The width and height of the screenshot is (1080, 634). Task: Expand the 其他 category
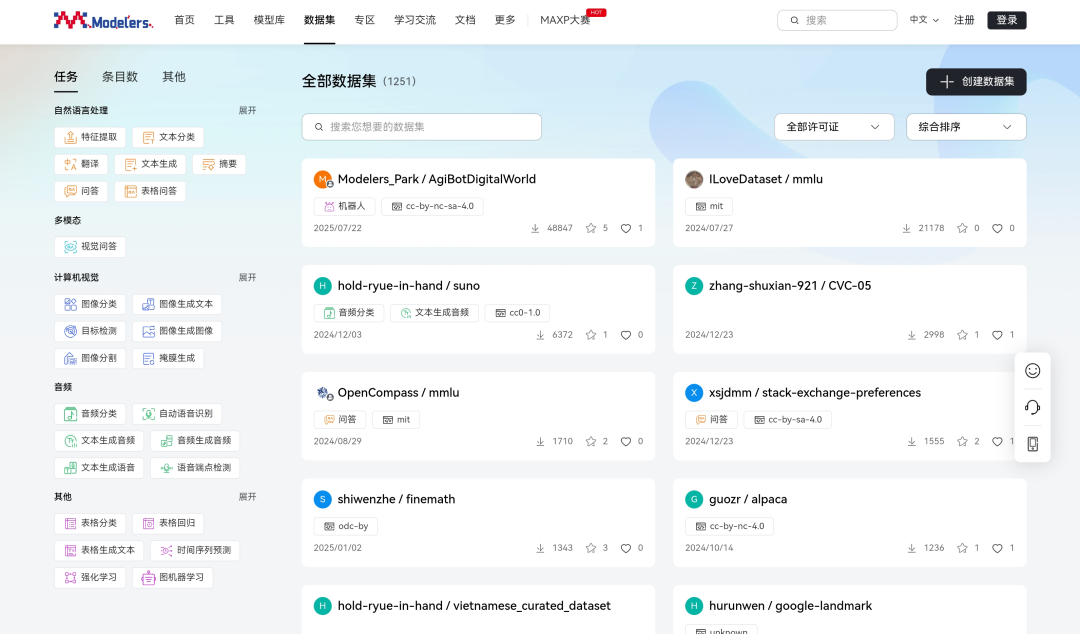tap(247, 496)
